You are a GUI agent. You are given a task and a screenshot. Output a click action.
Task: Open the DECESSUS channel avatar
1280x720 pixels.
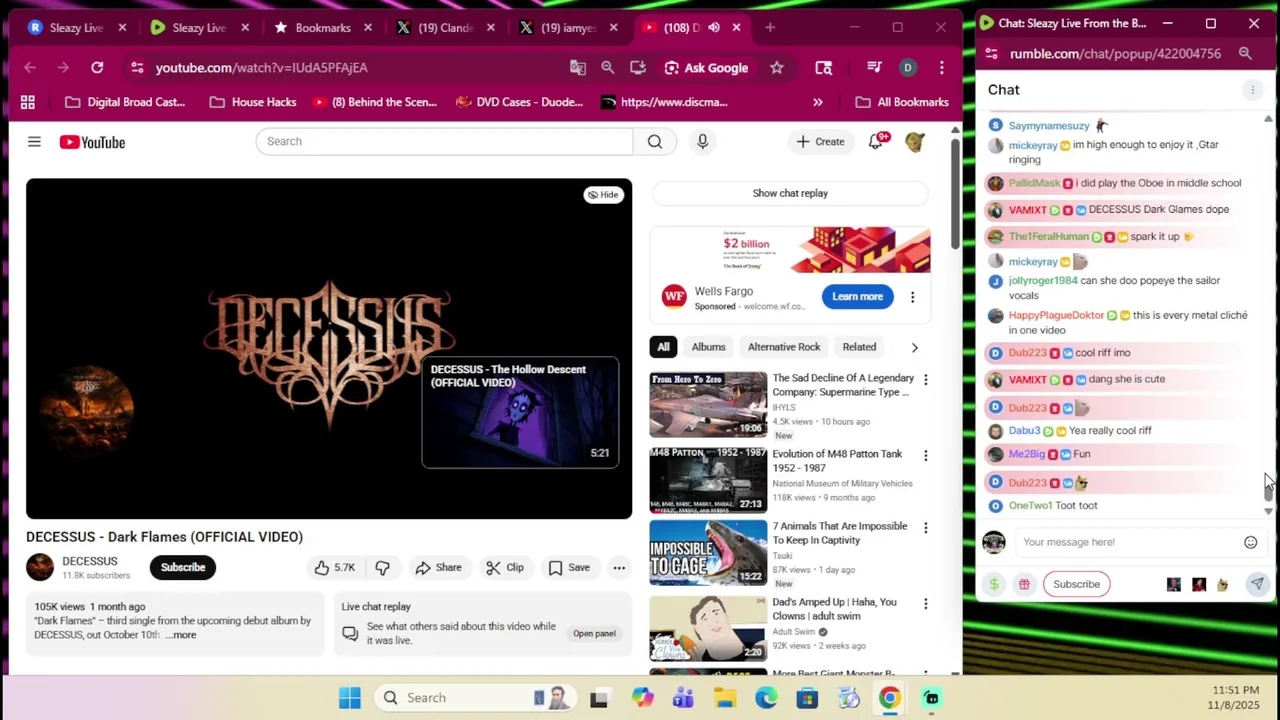[x=40, y=567]
